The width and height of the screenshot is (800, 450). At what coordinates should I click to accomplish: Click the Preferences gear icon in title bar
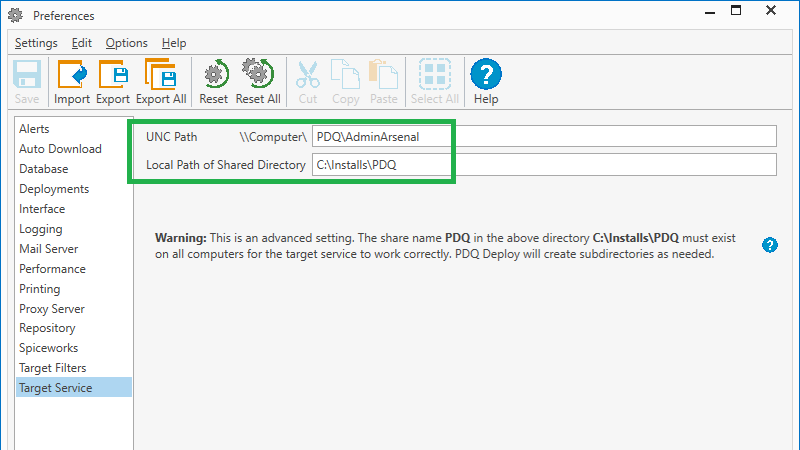click(17, 16)
